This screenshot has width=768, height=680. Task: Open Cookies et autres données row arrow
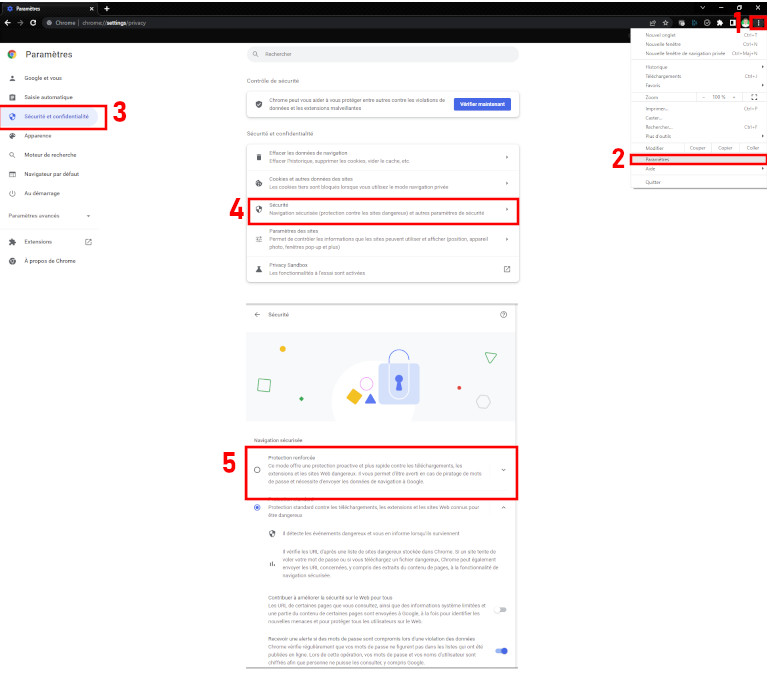[x=507, y=183]
